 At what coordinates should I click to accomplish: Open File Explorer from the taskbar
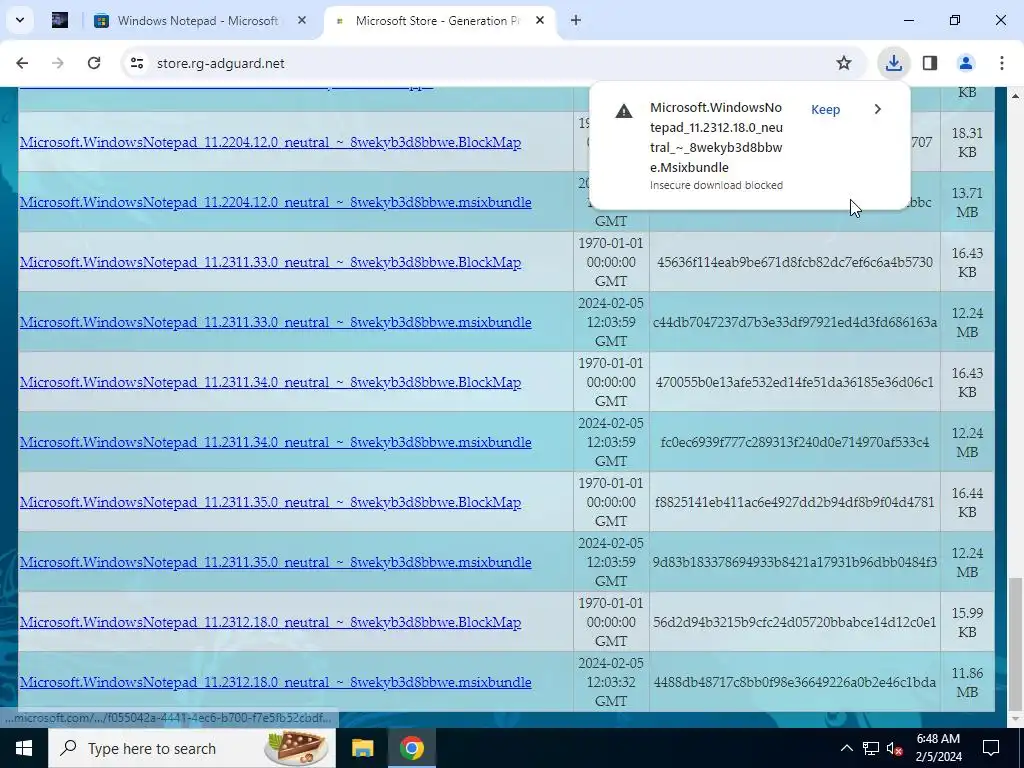362,748
